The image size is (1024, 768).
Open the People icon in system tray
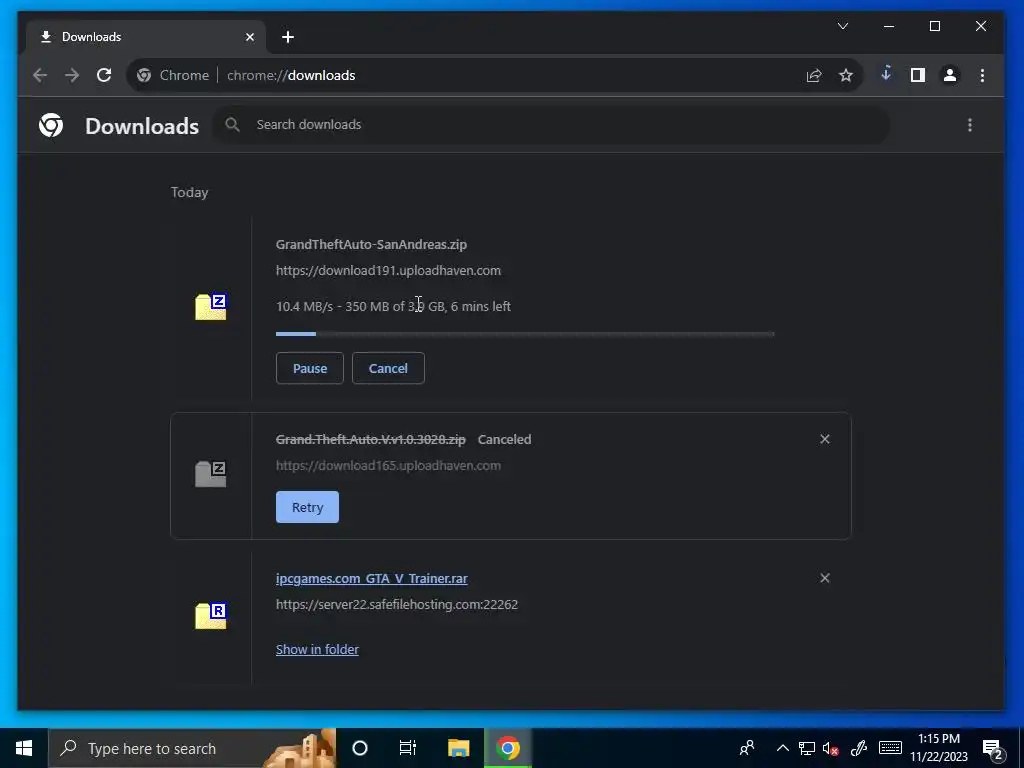tap(747, 748)
